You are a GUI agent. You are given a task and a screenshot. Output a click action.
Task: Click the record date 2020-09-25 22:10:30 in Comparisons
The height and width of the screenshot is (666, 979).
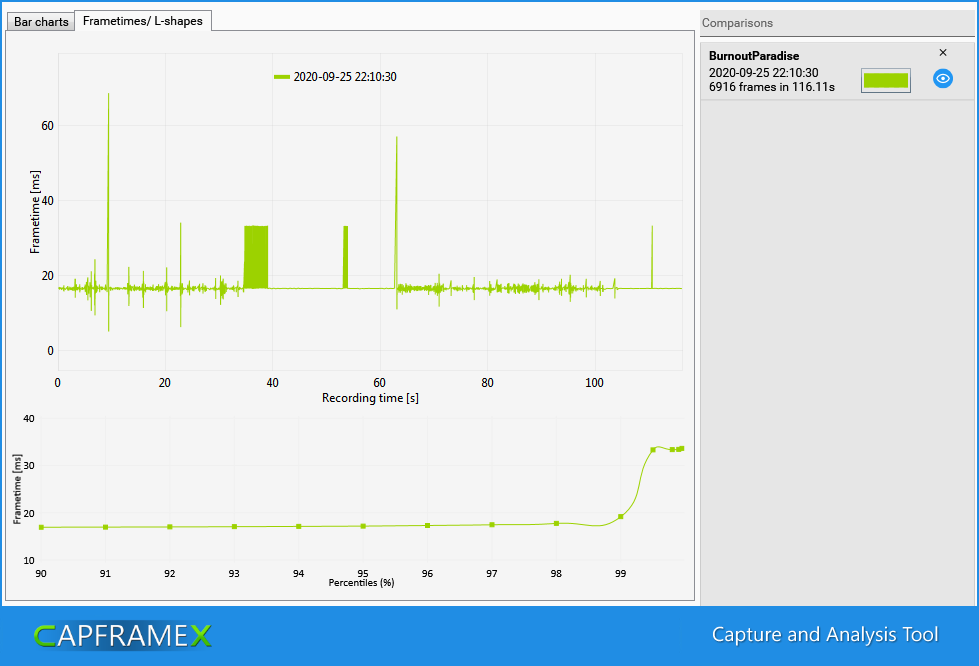(764, 72)
